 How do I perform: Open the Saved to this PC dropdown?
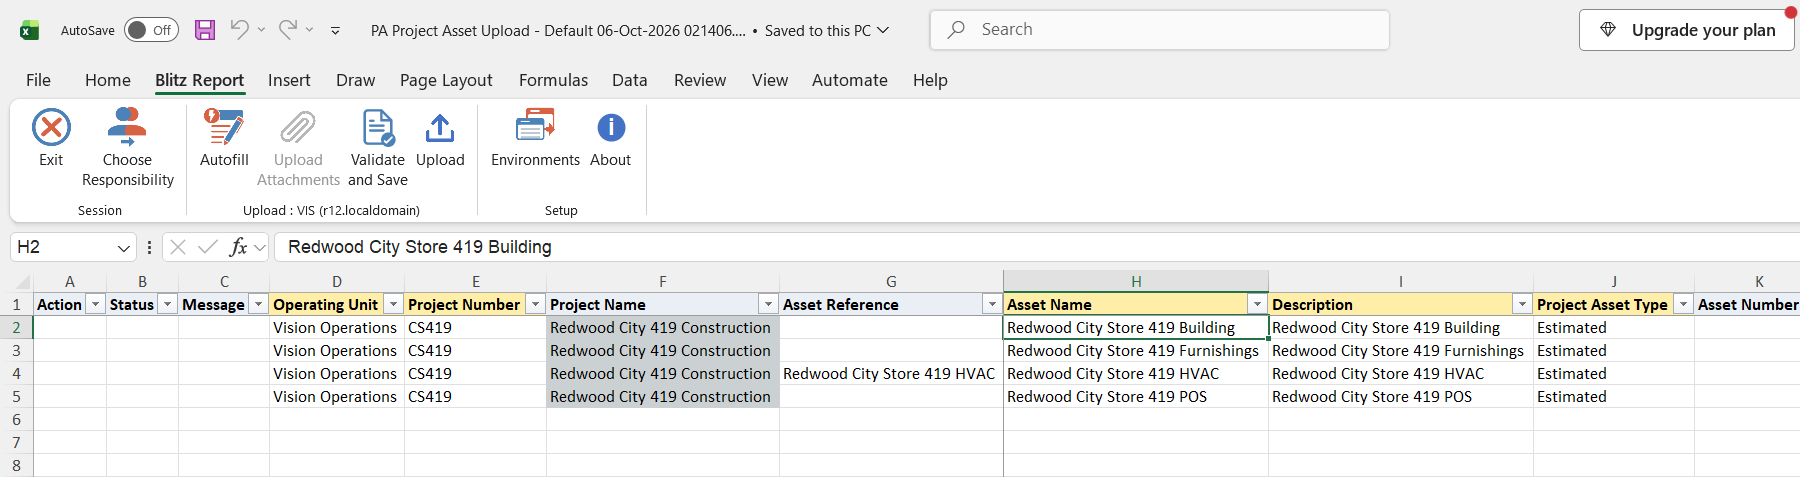883,30
